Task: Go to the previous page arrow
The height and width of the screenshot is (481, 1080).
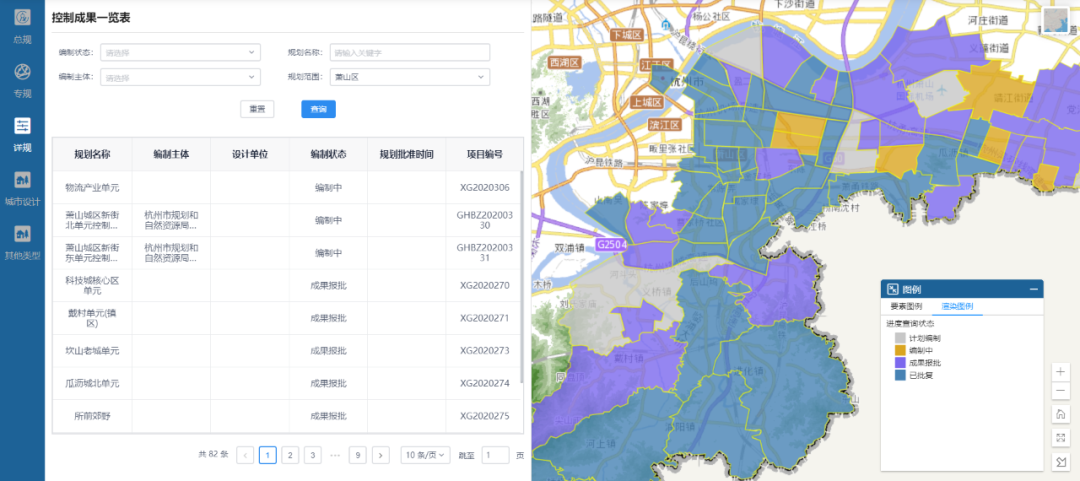Action: pos(245,455)
